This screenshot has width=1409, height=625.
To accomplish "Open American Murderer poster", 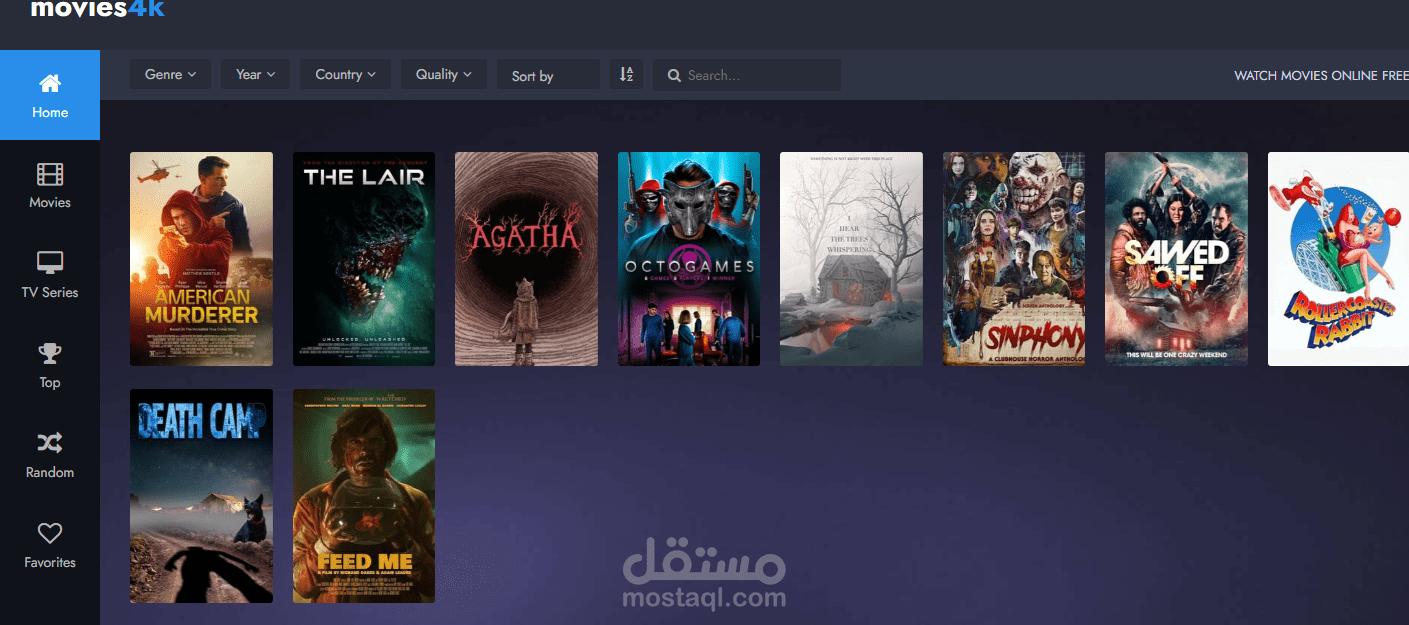I will [201, 259].
